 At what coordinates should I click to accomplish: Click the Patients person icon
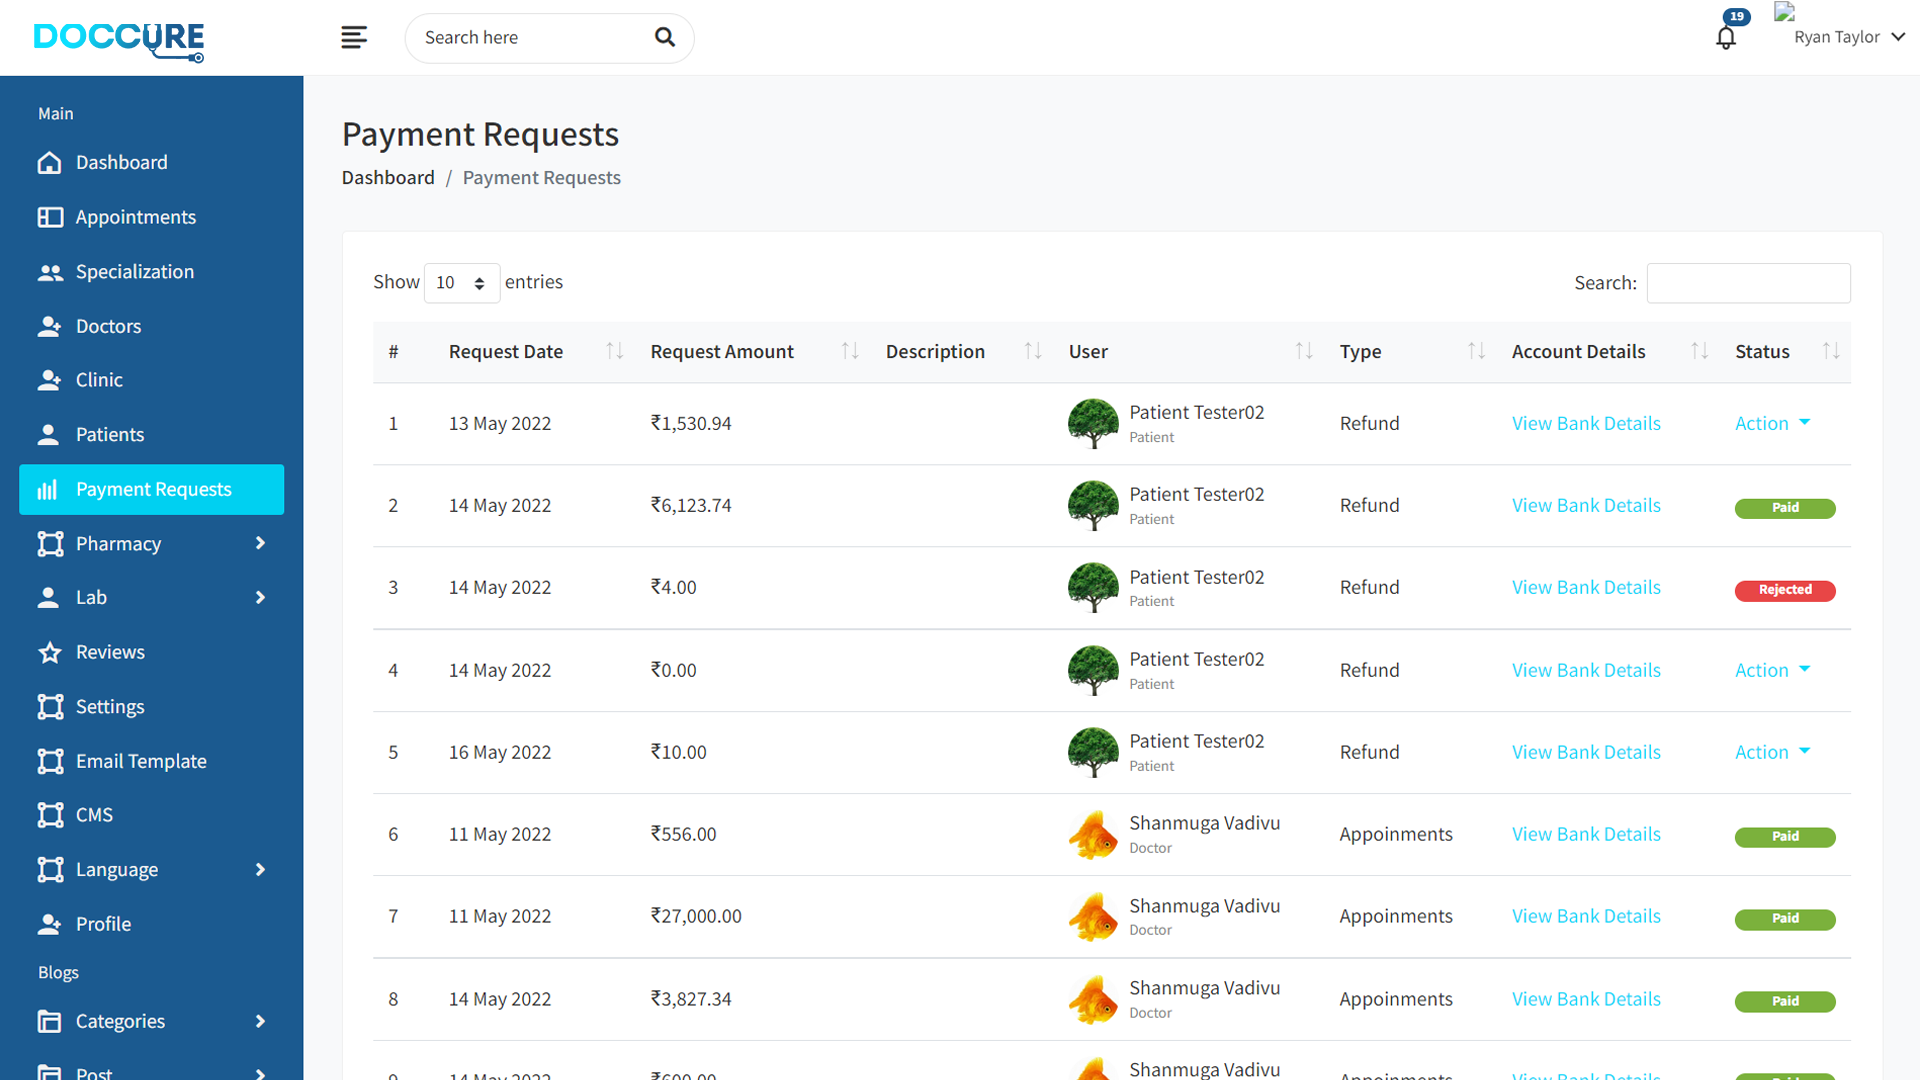48,435
